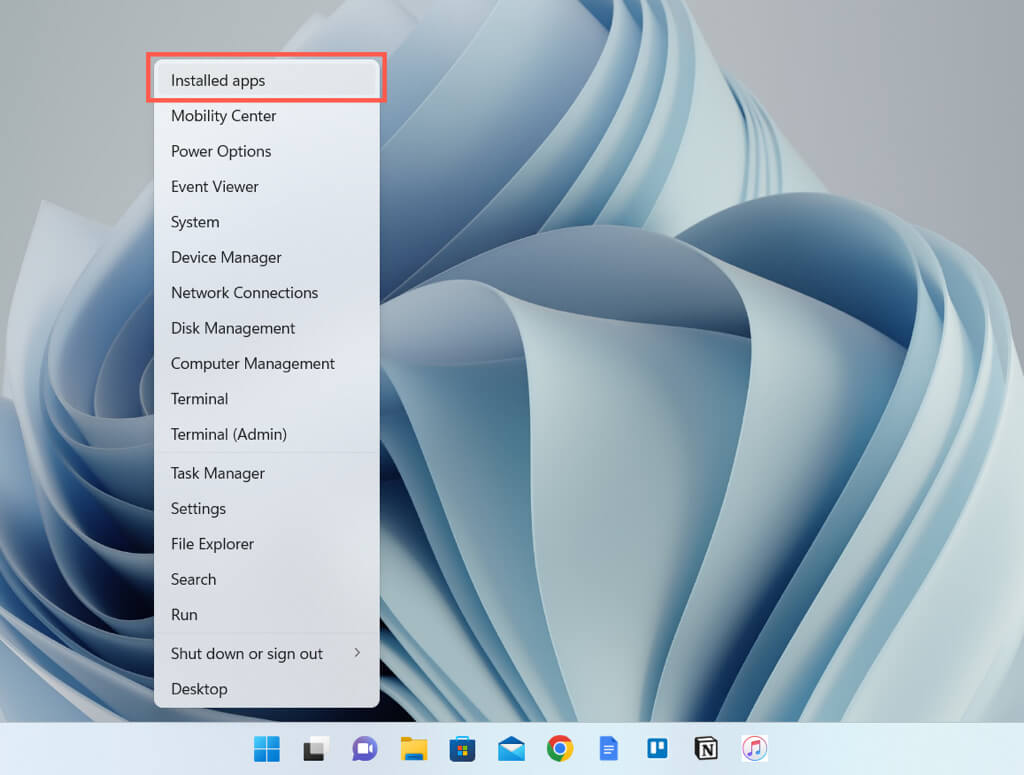The image size is (1024, 775).
Task: Launch iTunes from the taskbar
Action: coord(754,749)
